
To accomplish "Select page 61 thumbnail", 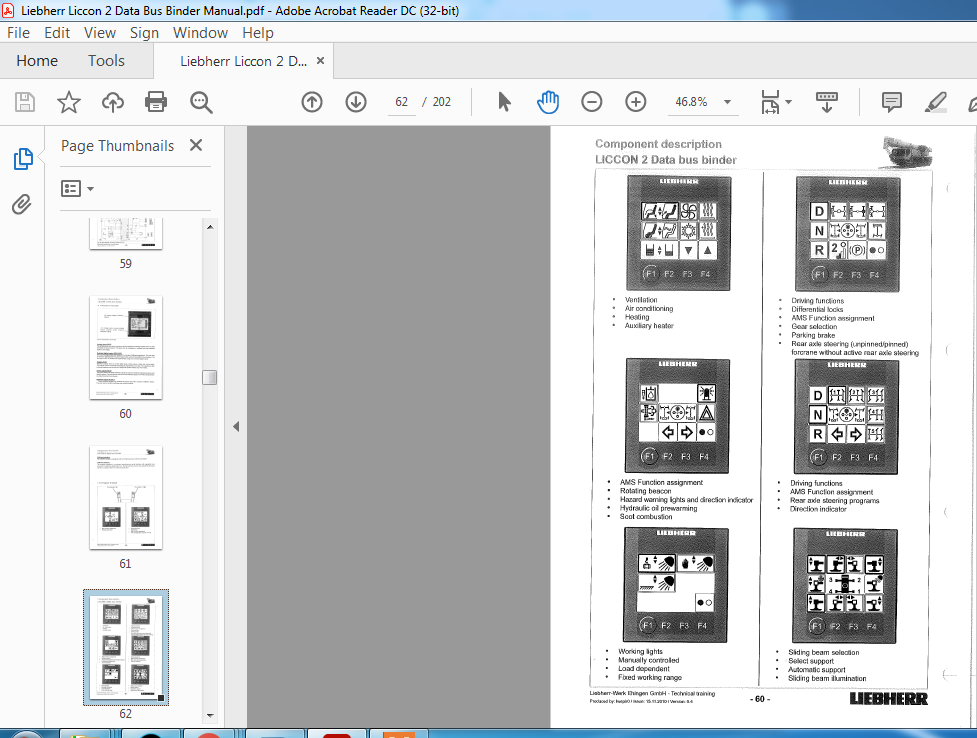I will pos(126,497).
